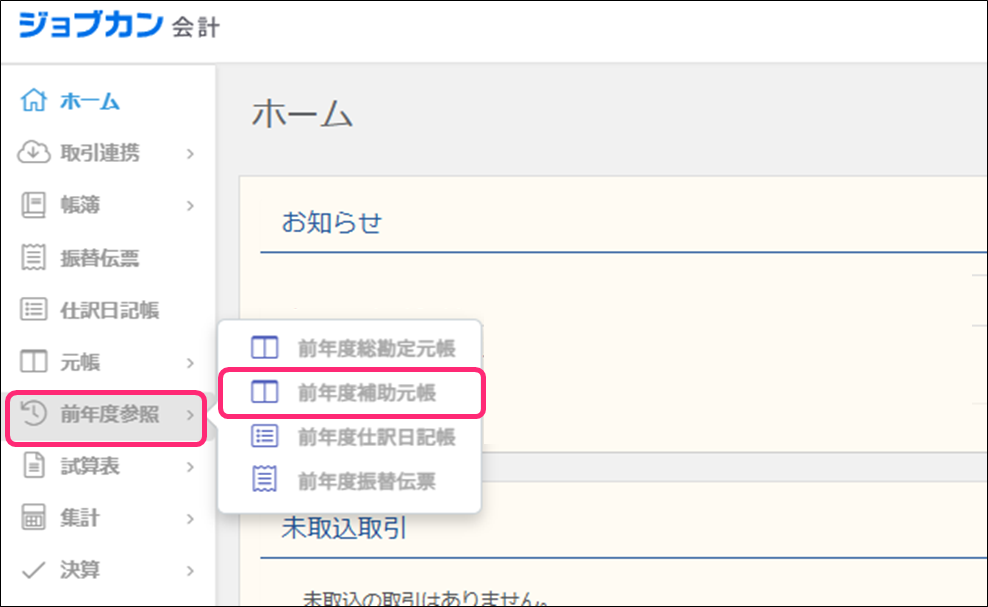The height and width of the screenshot is (607, 988).
Task: Click the Home house icon
Action: (34, 101)
